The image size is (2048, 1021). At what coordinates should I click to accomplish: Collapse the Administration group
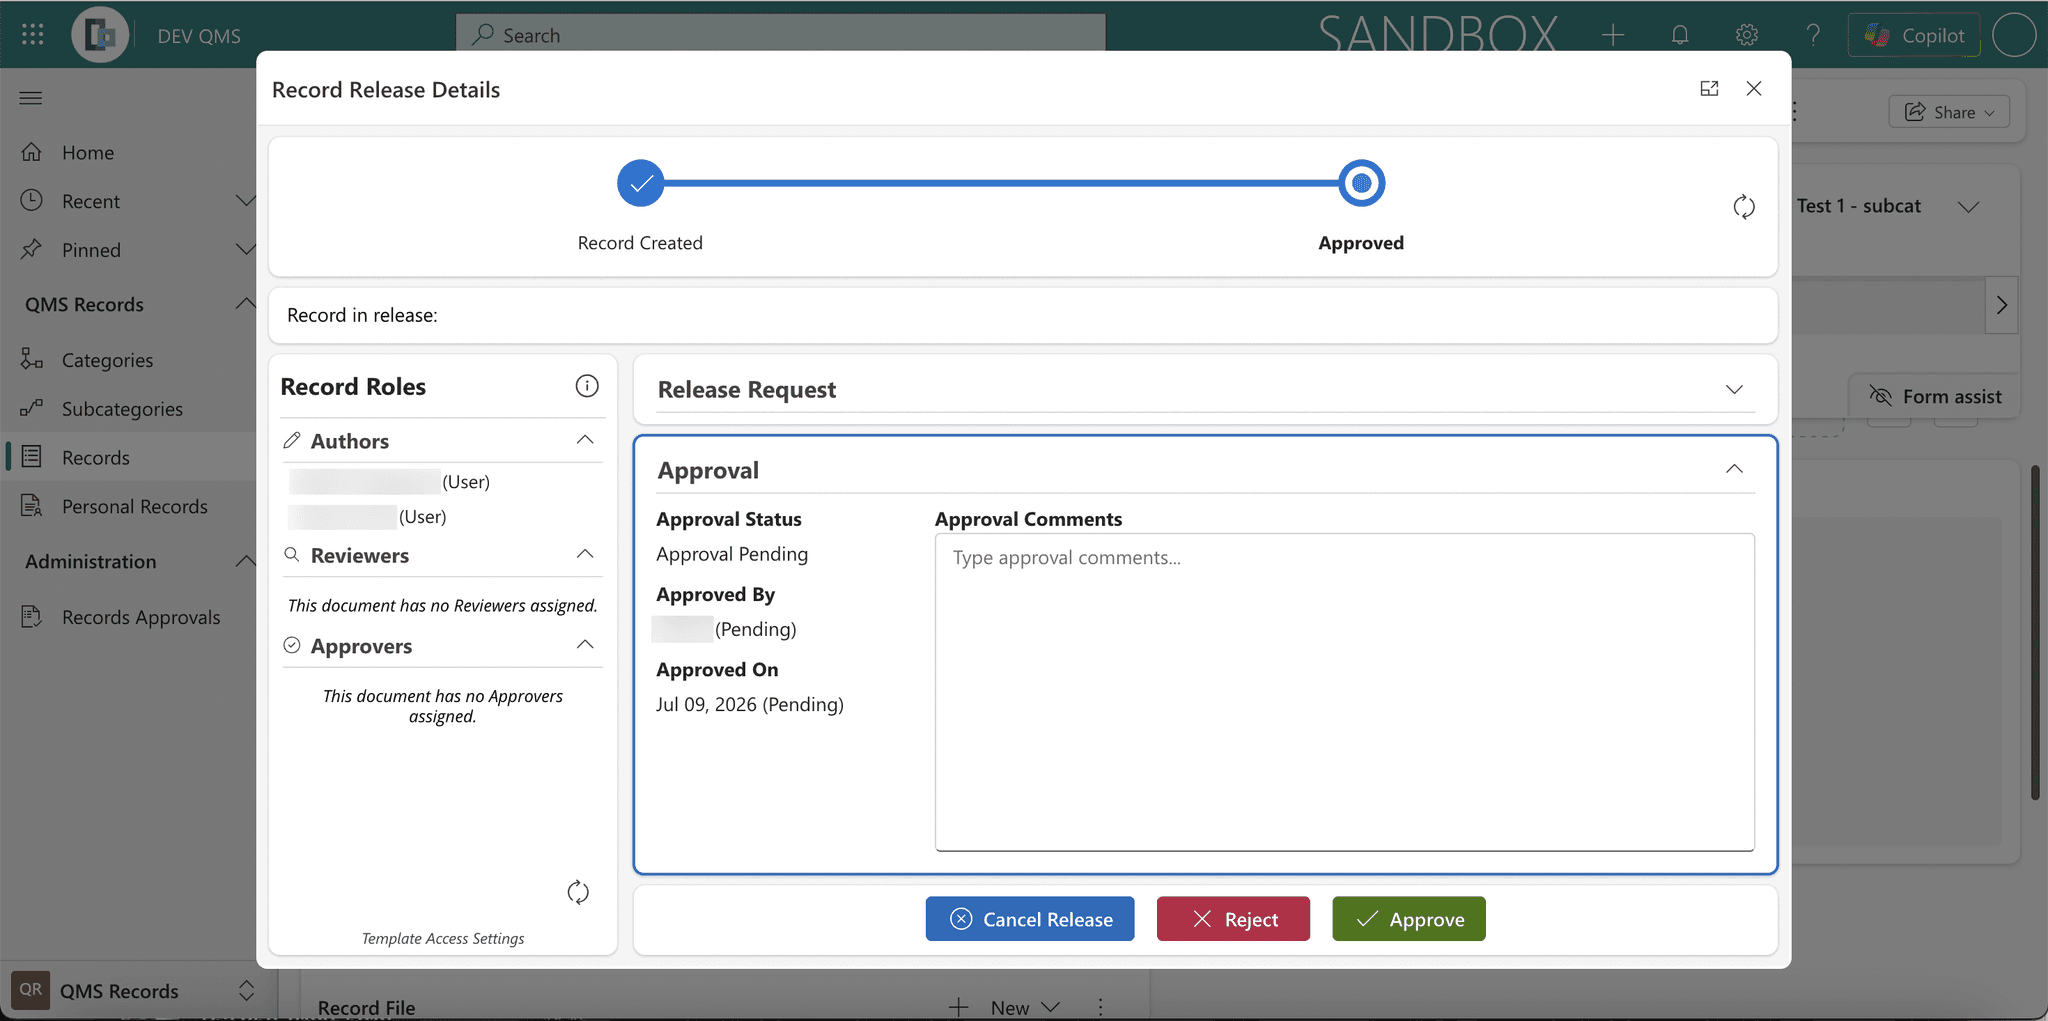[x=245, y=561]
